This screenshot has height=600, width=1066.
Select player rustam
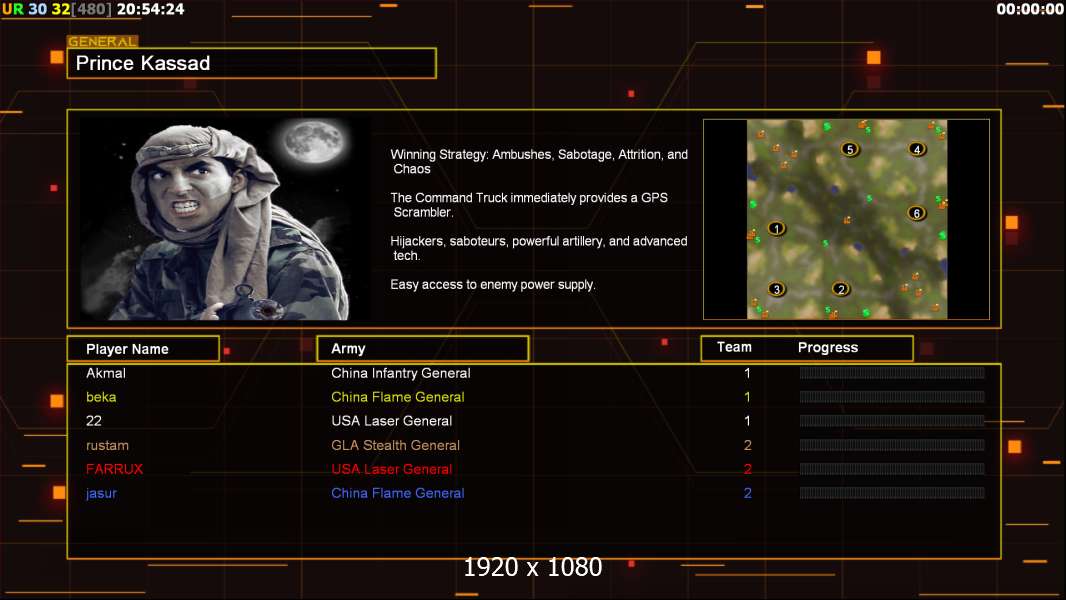107,445
